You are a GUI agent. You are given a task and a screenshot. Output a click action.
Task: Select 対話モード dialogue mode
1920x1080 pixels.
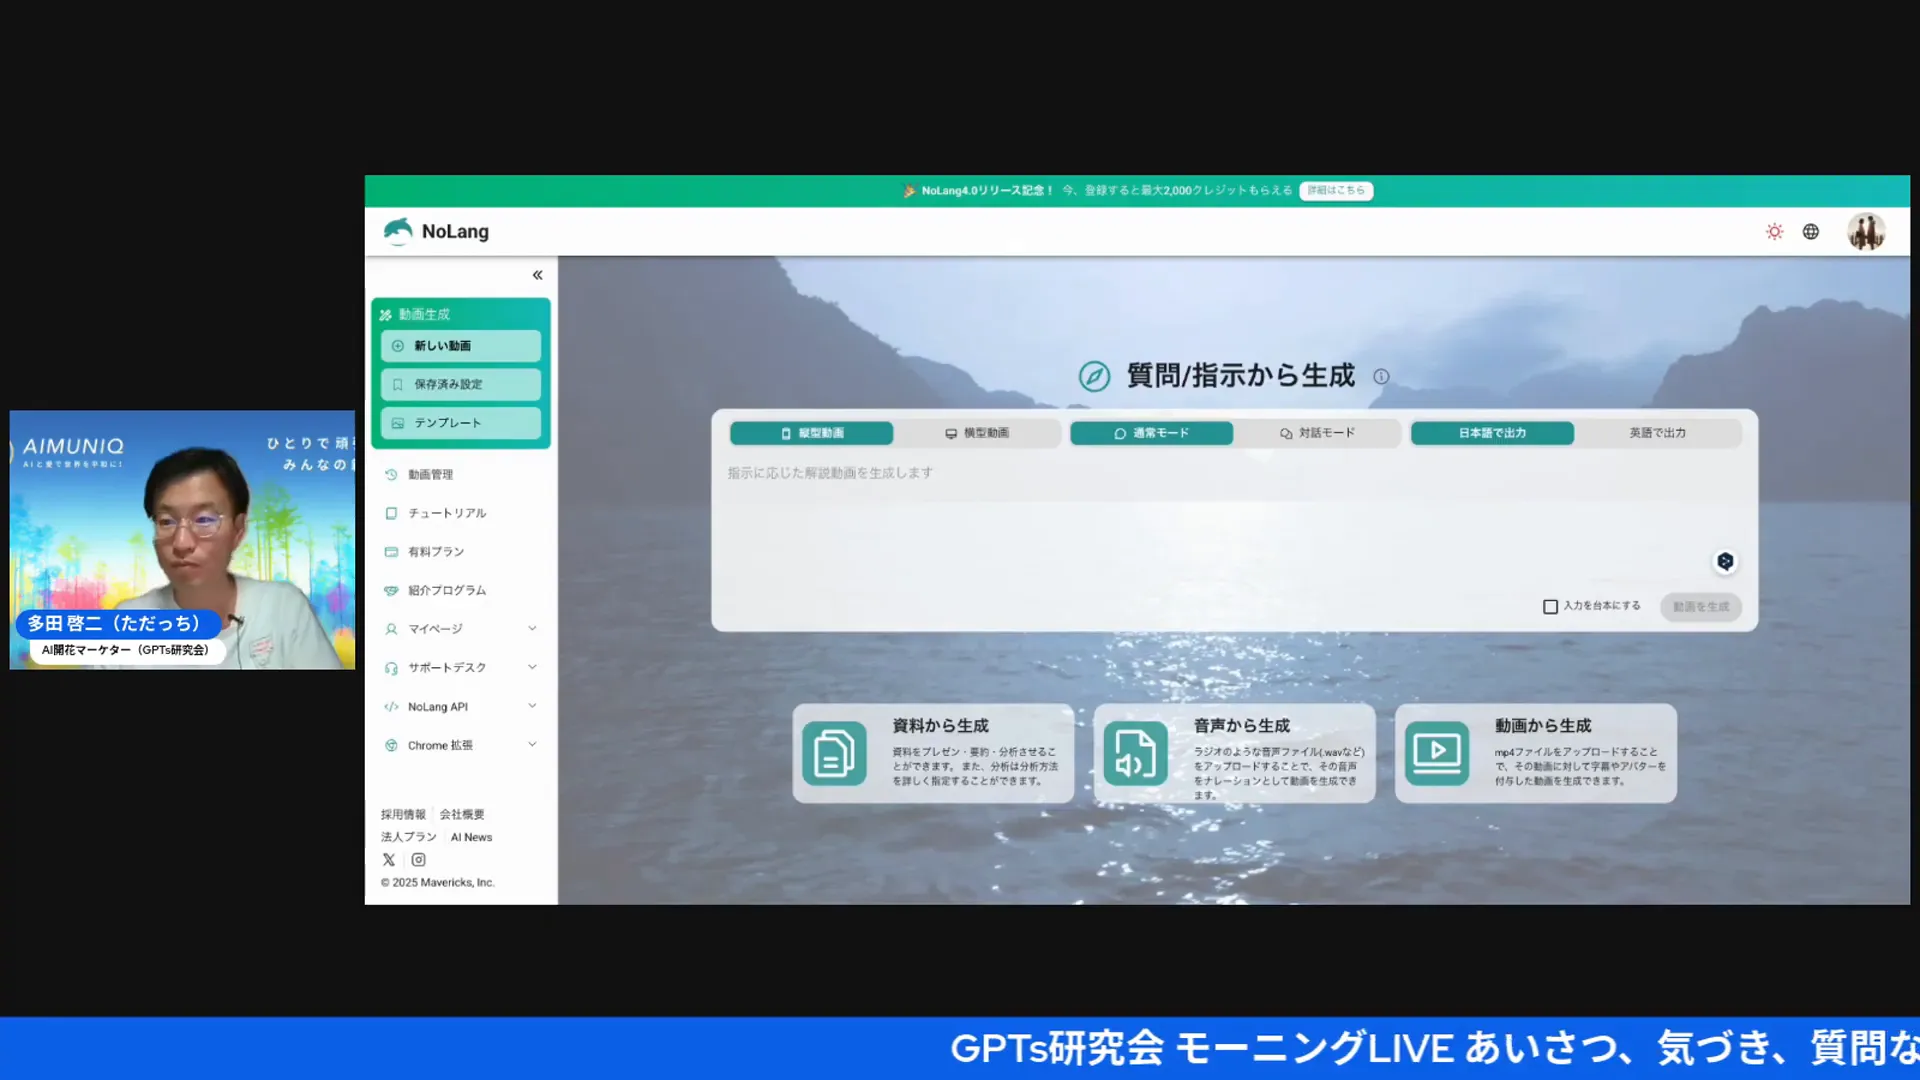(x=1317, y=433)
